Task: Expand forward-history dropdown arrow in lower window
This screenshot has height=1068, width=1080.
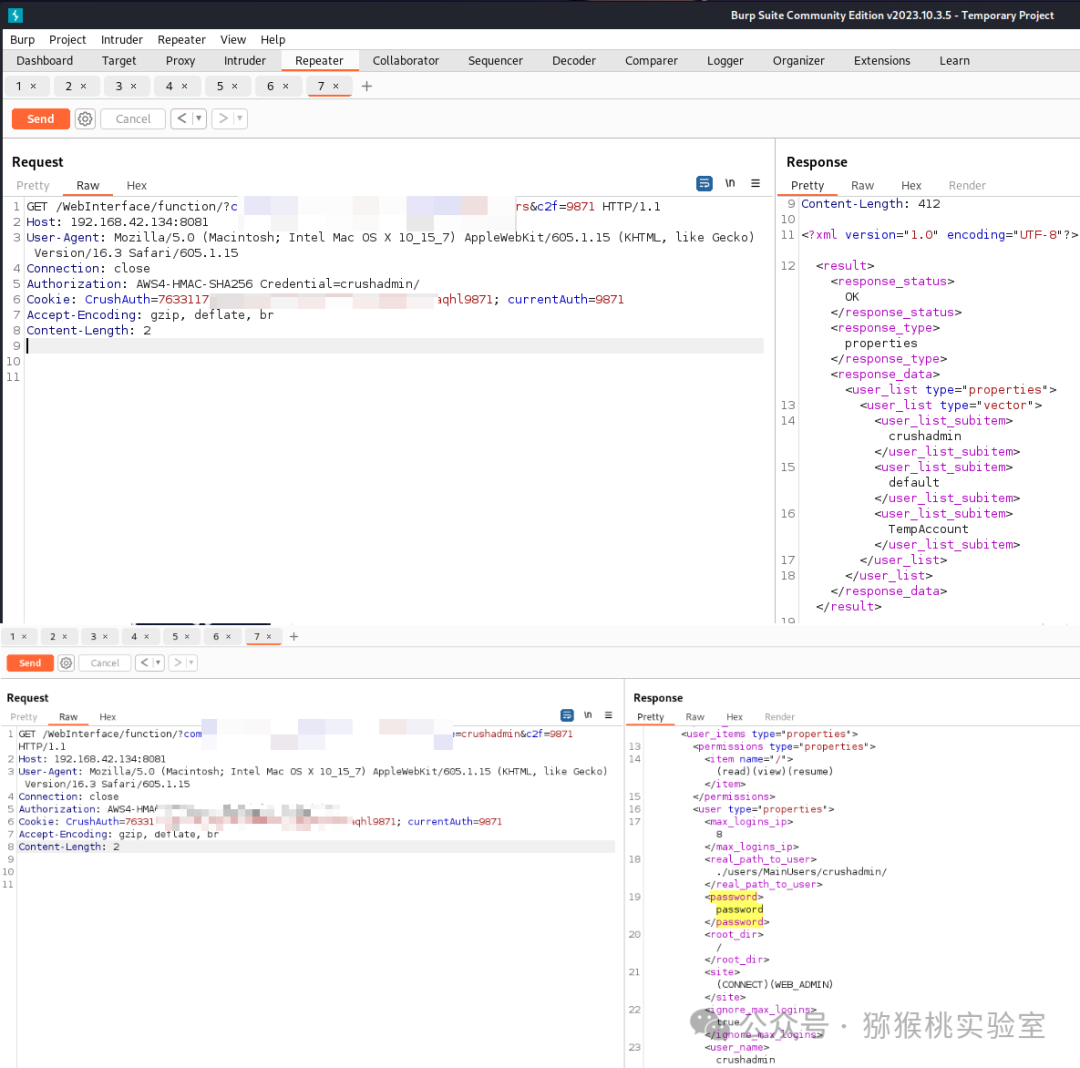Action: pos(191,662)
